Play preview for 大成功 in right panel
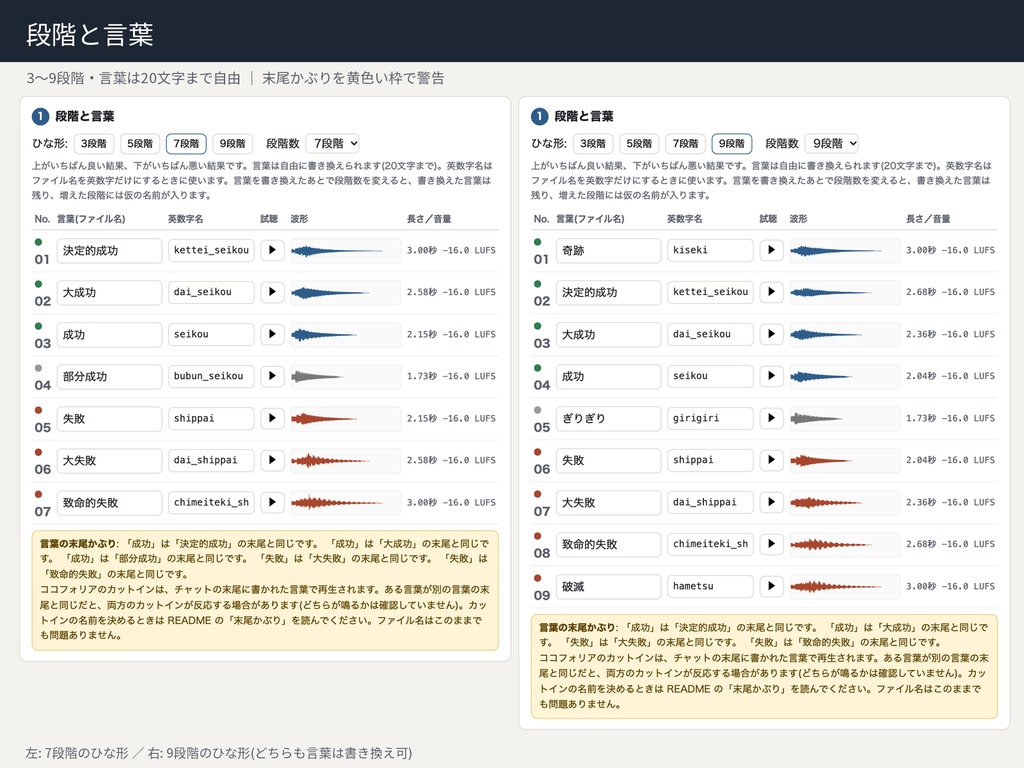 pos(771,334)
